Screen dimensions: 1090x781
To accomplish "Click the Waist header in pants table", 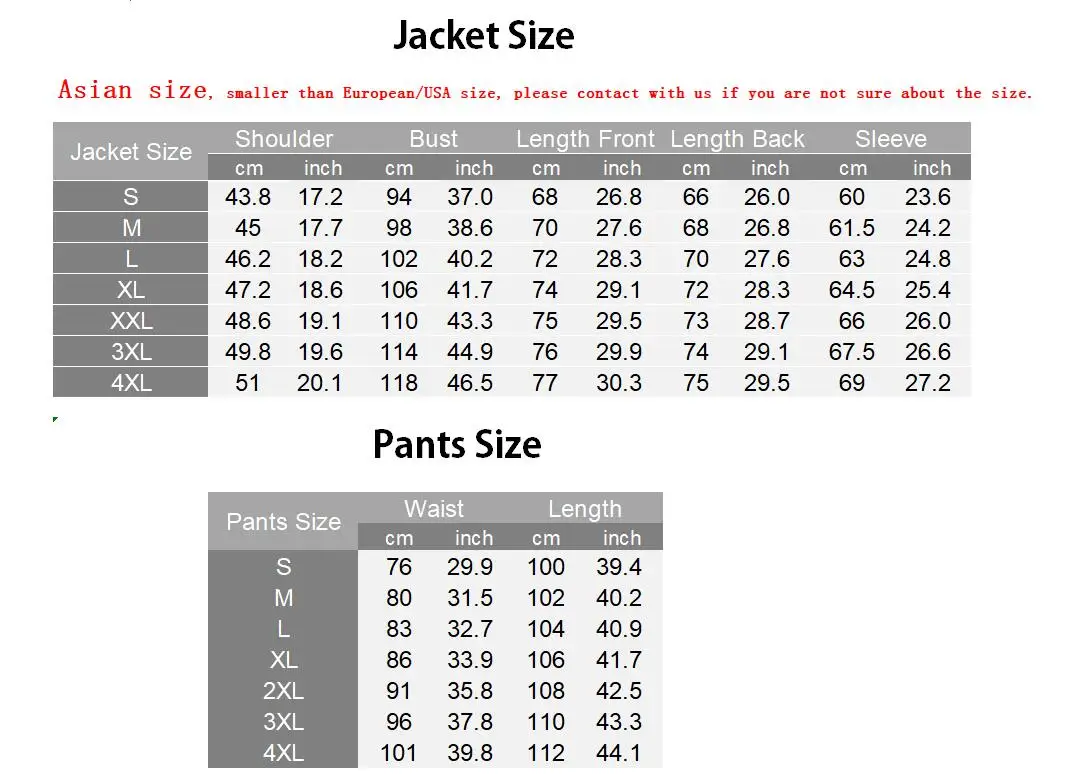I will 434,509.
